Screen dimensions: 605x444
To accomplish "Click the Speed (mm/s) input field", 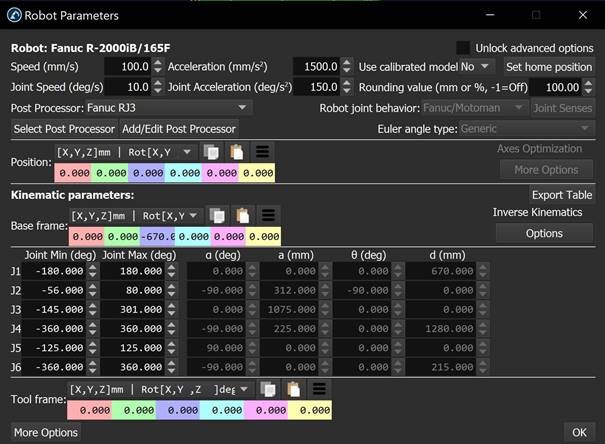I will (124, 67).
